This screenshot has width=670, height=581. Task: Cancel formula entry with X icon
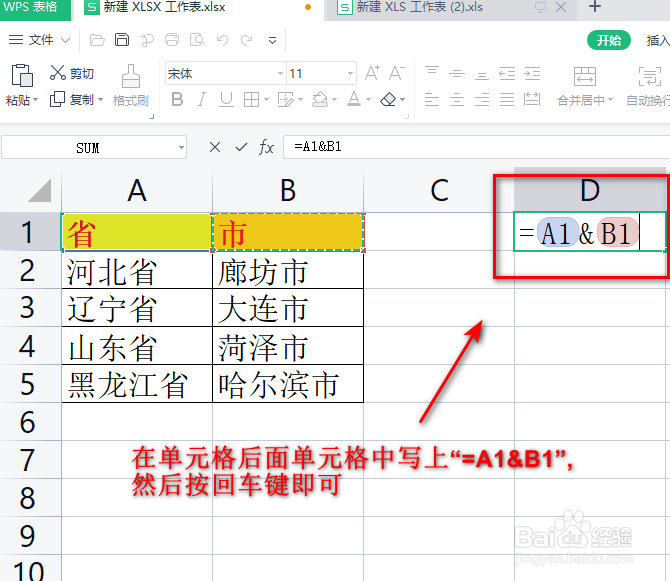(215, 147)
